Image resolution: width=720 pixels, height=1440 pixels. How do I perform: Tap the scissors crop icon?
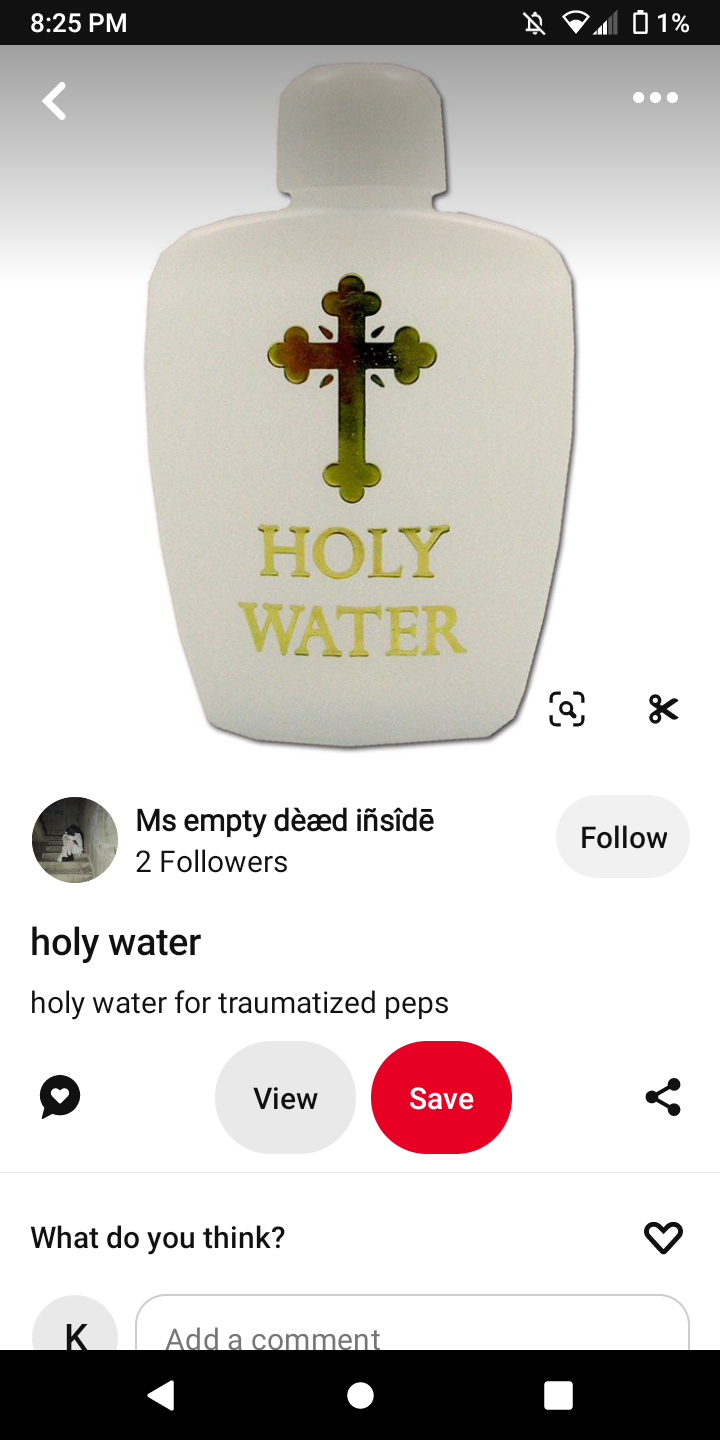[663, 709]
